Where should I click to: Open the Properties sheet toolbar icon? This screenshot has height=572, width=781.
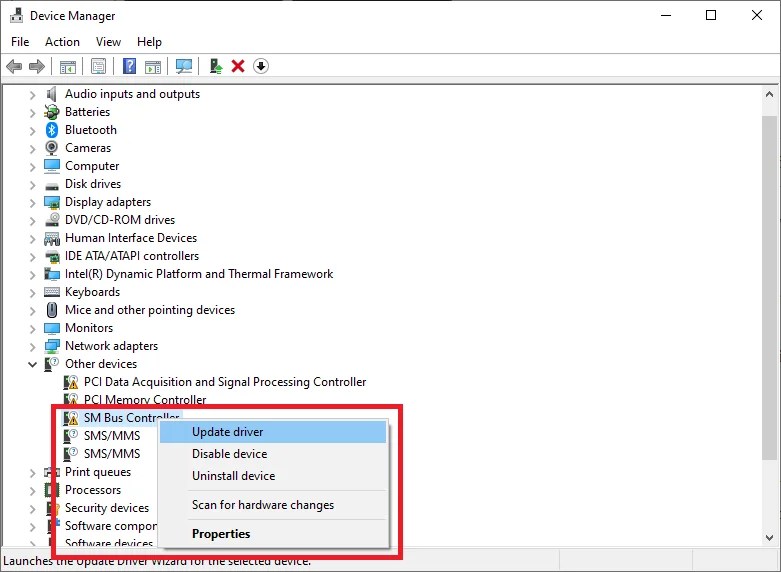(x=99, y=66)
